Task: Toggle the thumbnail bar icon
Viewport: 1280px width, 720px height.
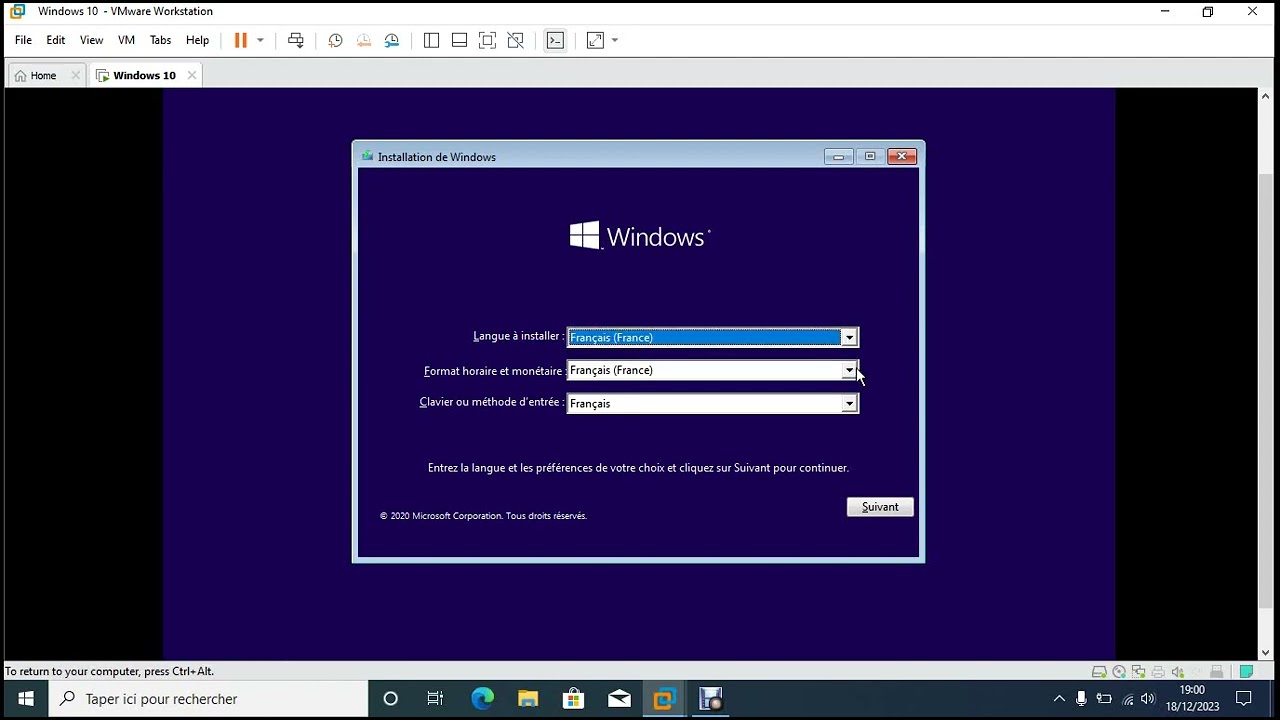Action: tap(460, 40)
